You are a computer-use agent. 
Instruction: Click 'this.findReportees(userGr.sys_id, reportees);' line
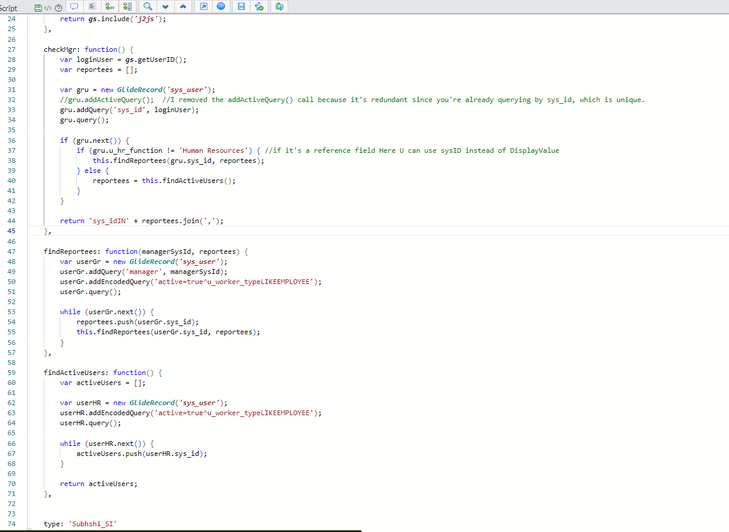[168, 332]
